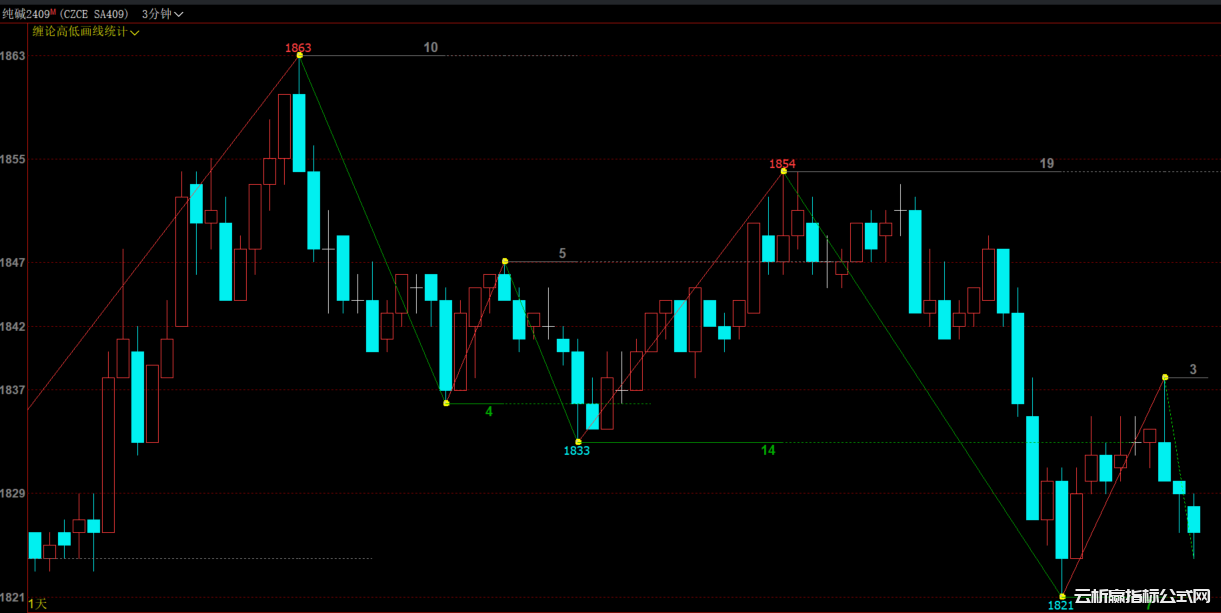Select the yellow pivot dot at 1821 low
The image size is (1221, 613).
1062,596
